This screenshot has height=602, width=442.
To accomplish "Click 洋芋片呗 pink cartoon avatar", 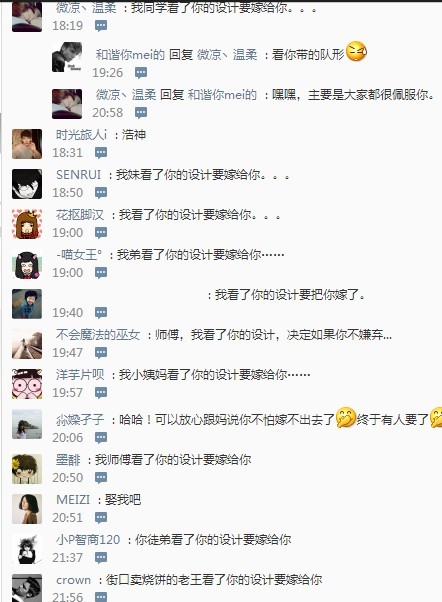I will point(27,384).
